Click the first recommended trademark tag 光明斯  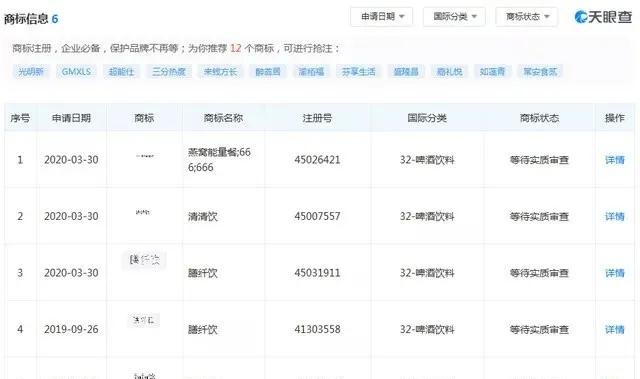coord(31,72)
